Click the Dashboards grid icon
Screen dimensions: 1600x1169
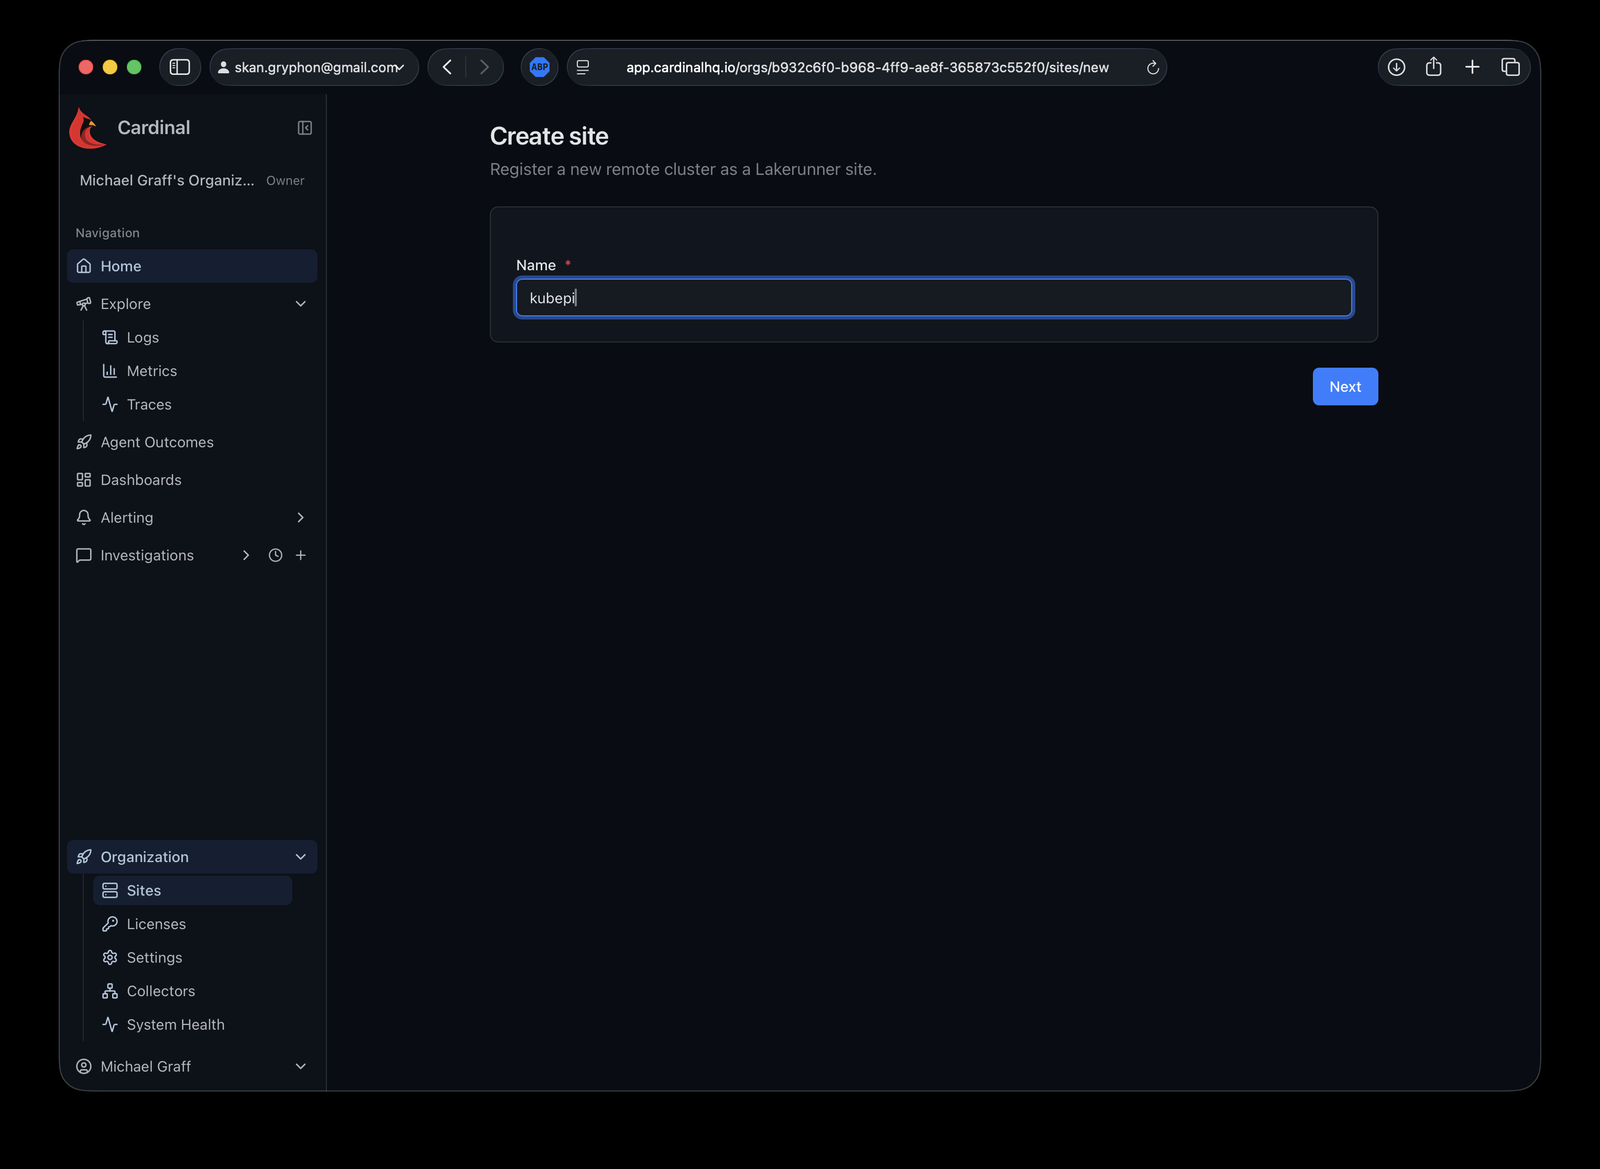84,480
